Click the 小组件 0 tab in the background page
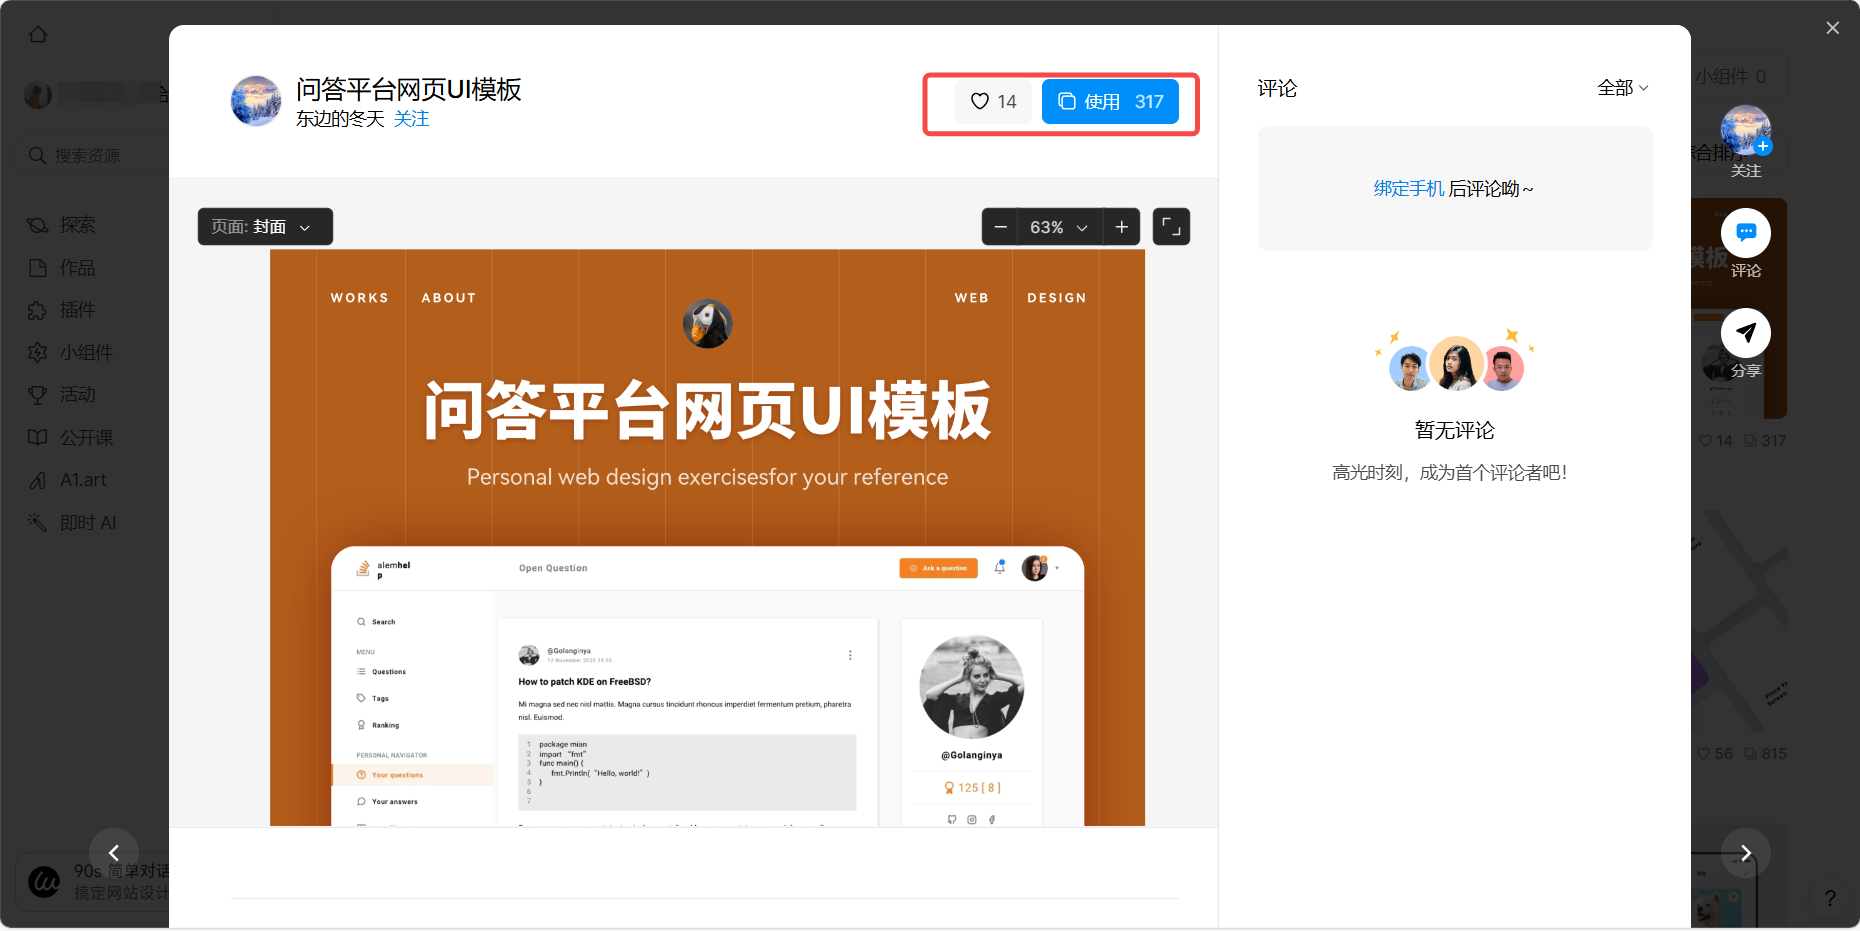The image size is (1860, 931). click(1731, 77)
